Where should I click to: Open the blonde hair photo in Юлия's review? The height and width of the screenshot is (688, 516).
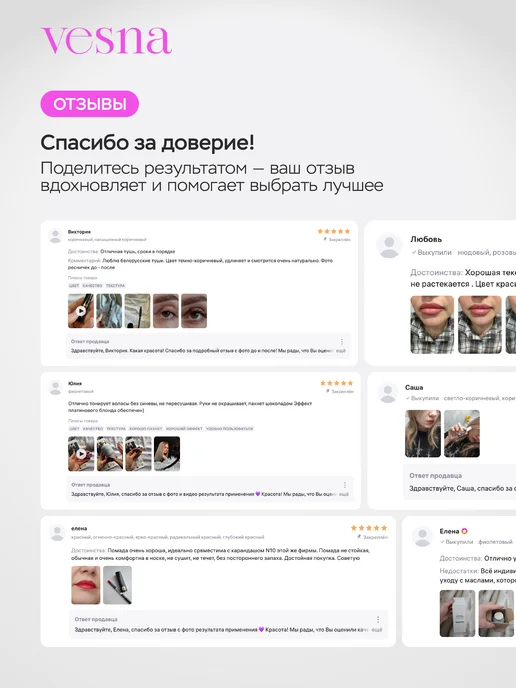click(x=167, y=454)
